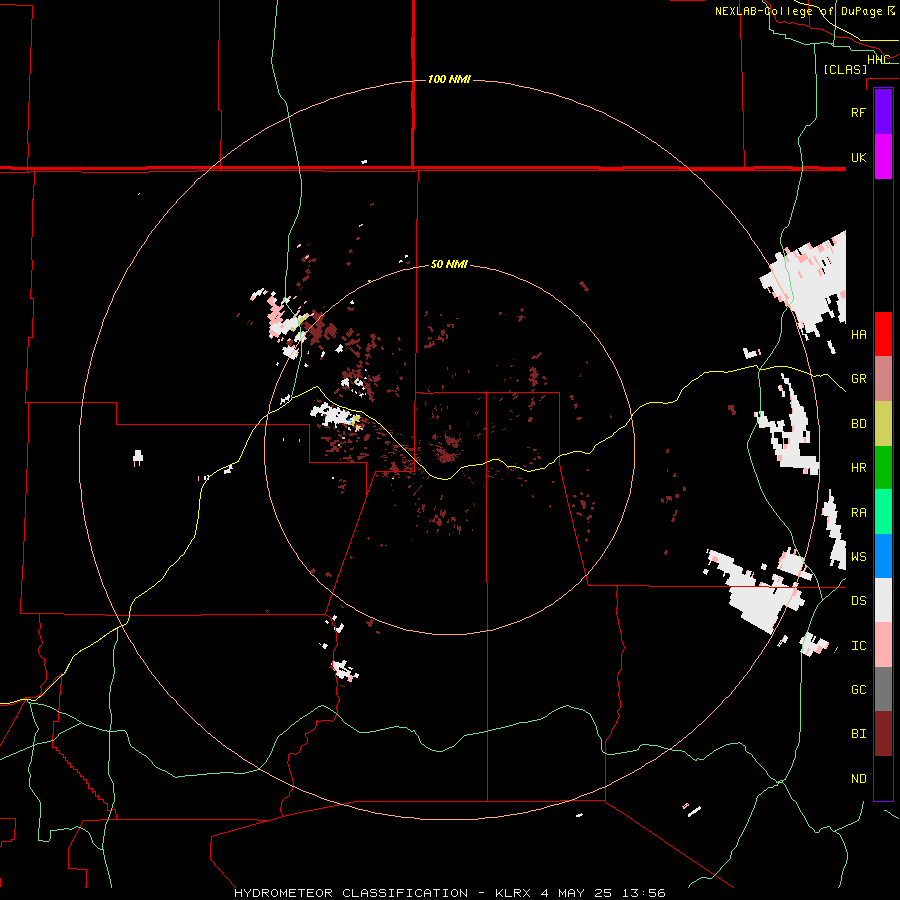The height and width of the screenshot is (900, 900).
Task: Click the HA legend label
Action: click(x=858, y=334)
